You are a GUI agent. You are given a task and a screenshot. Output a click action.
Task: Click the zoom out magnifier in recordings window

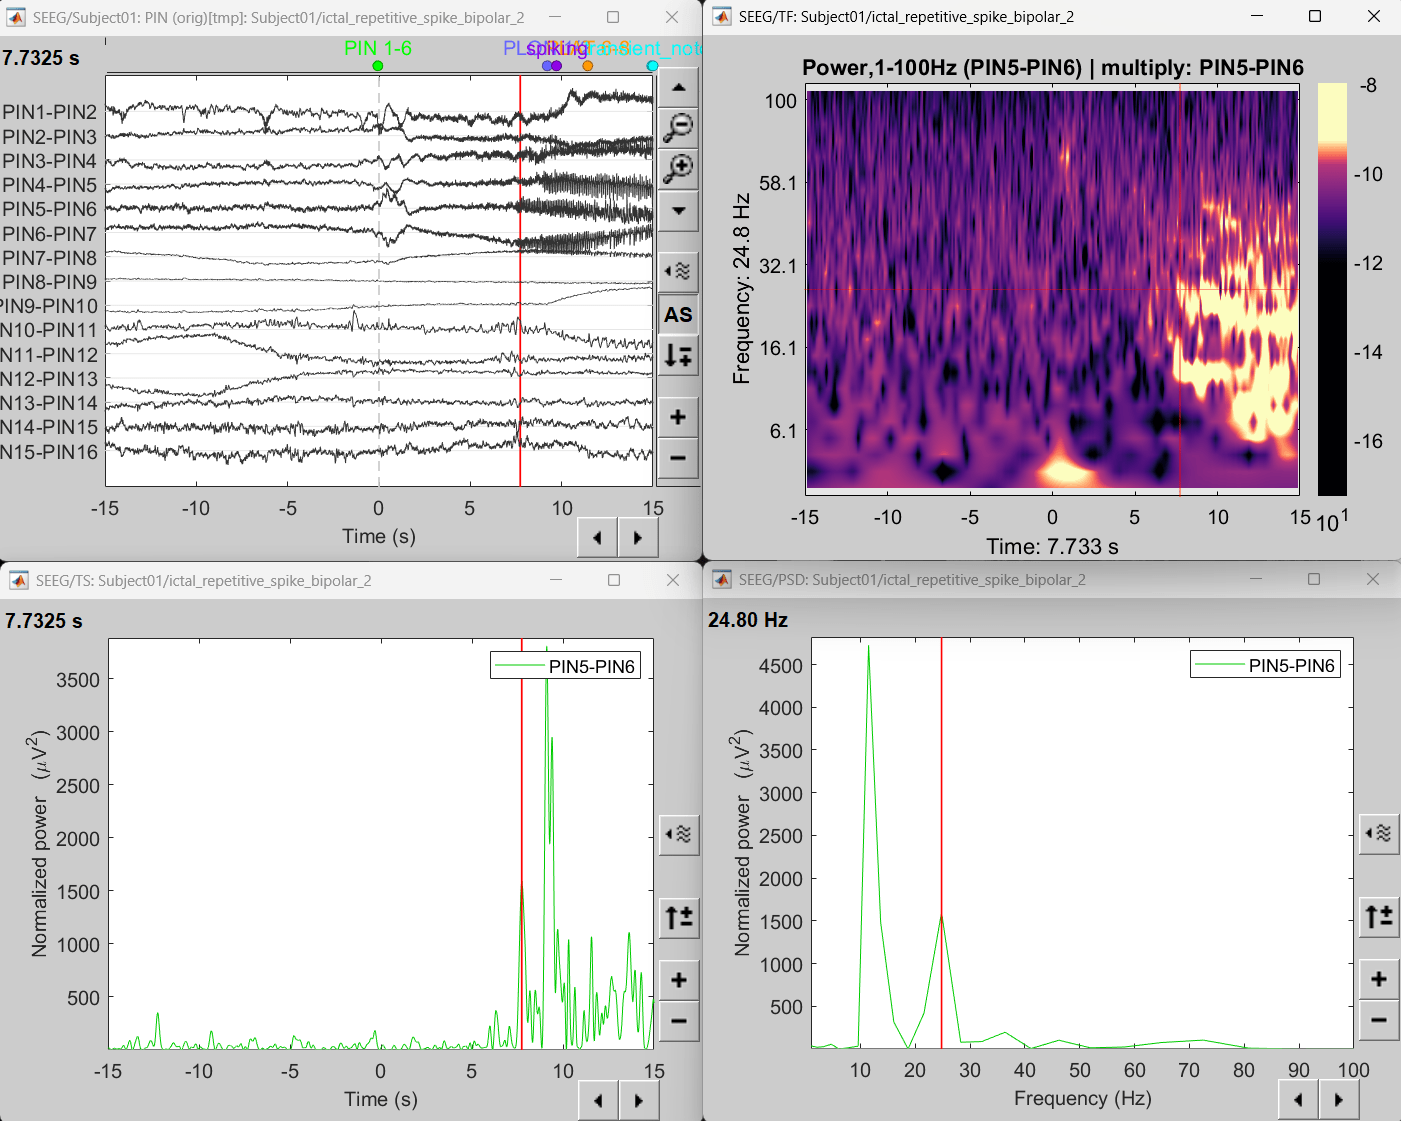tap(678, 127)
